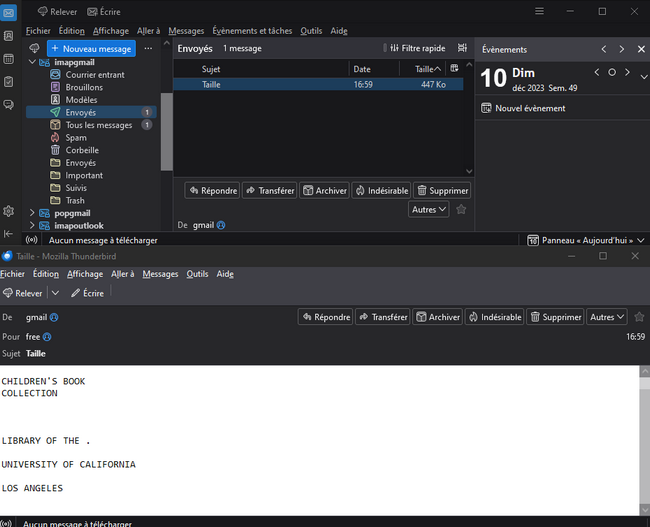Click next arrow in Évènements header
Screen dimensions: 650x527
(621, 49)
